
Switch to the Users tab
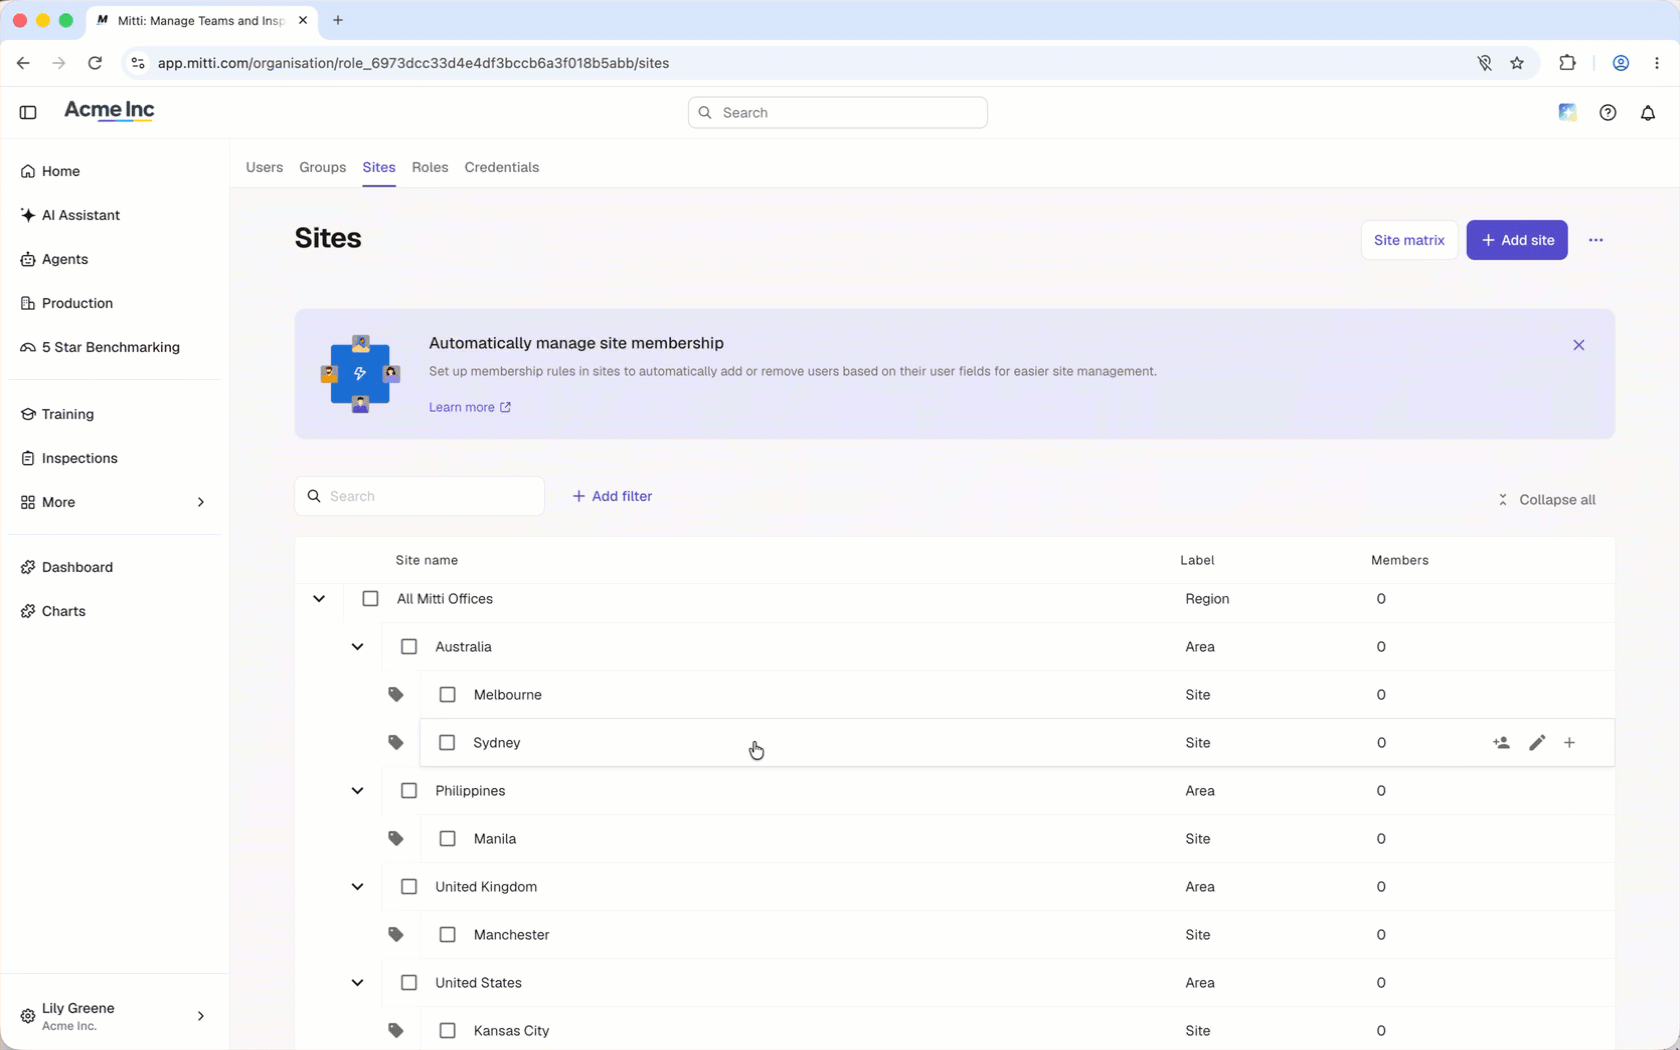point(264,167)
